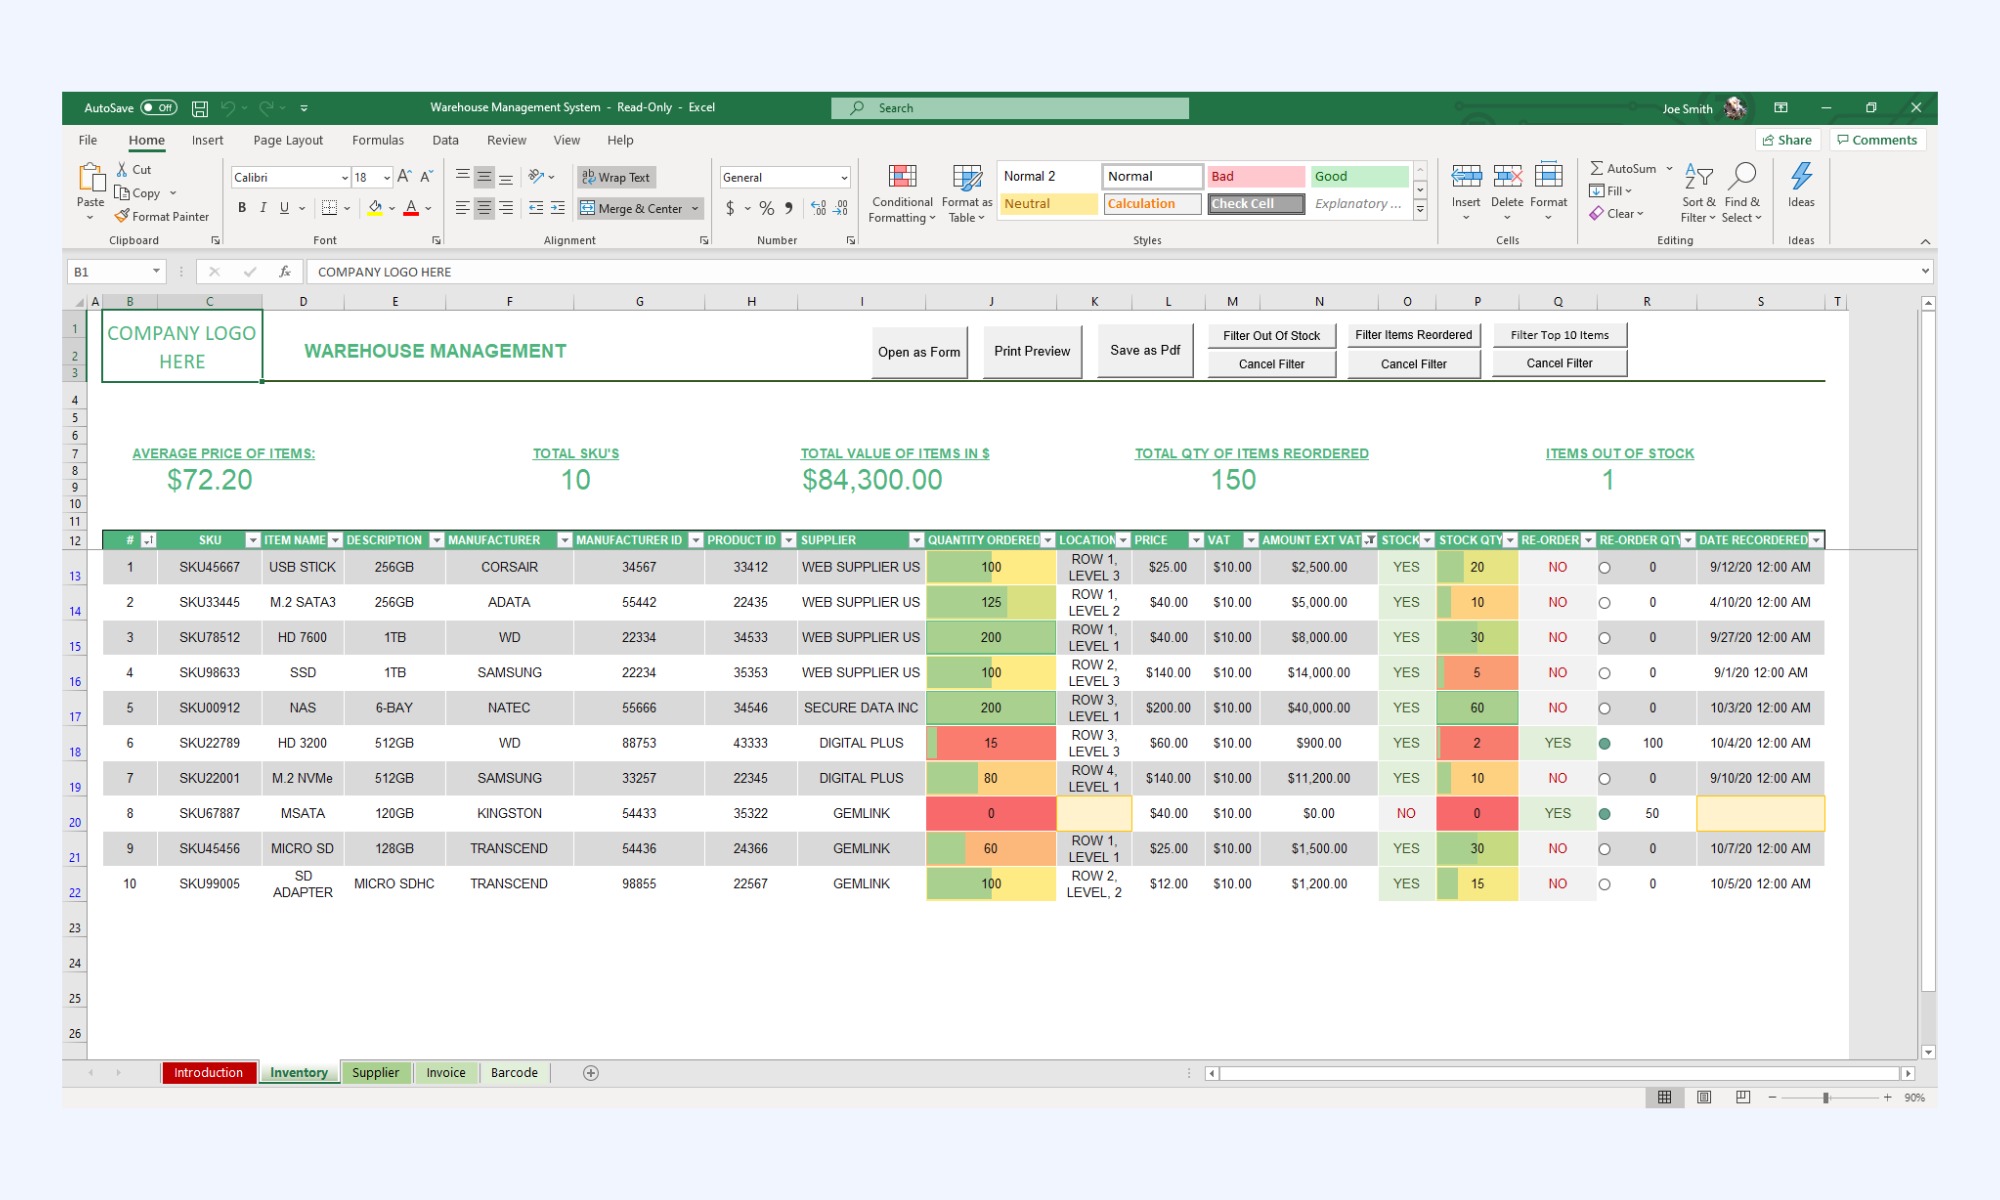Apply Percent style format
Screen dimensions: 2000x1200
(766, 208)
